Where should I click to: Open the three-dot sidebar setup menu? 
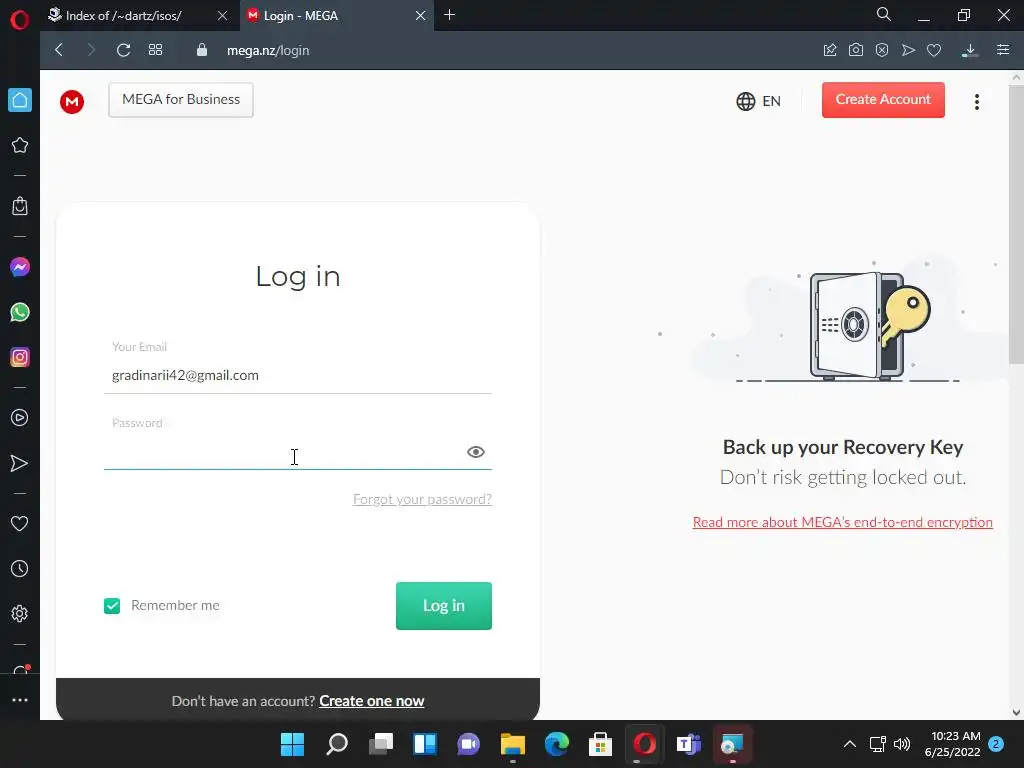coord(20,700)
